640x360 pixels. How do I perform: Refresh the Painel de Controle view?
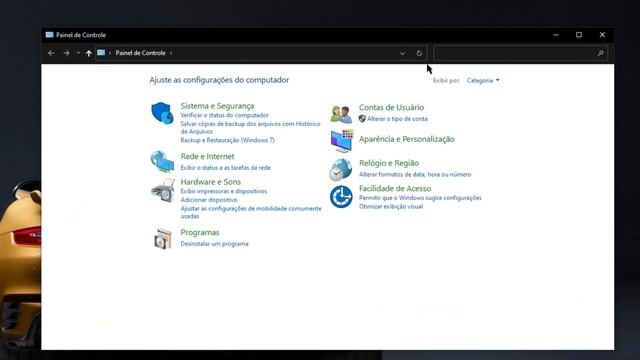pyautogui.click(x=419, y=53)
